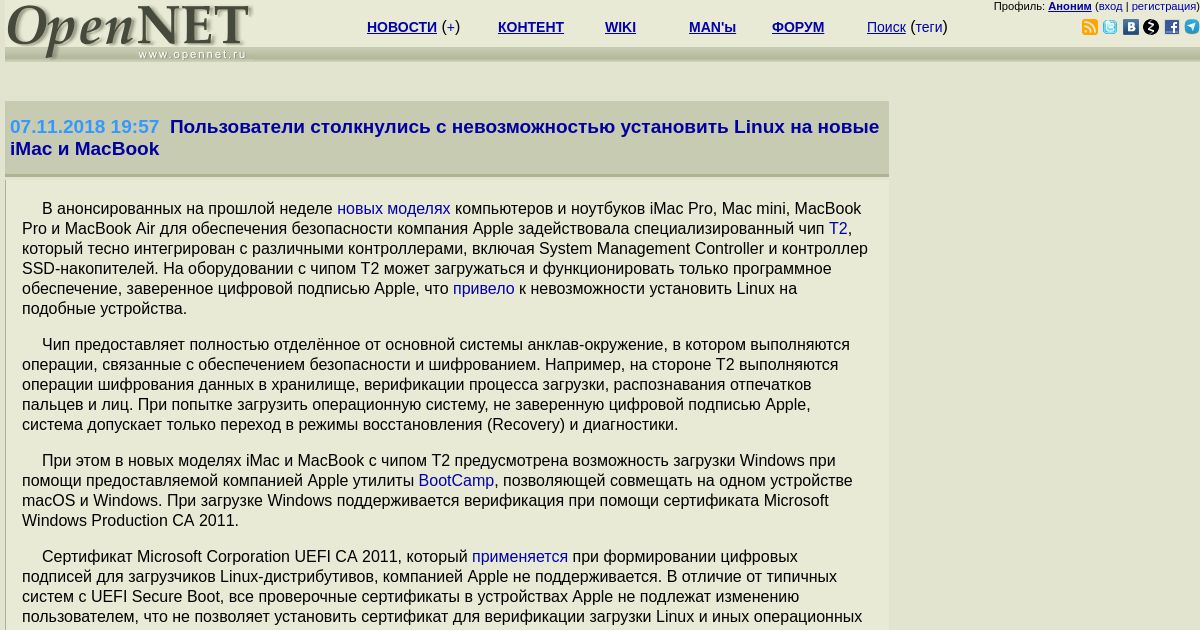Go to the WIKI section
The image size is (1200, 630).
tap(620, 27)
